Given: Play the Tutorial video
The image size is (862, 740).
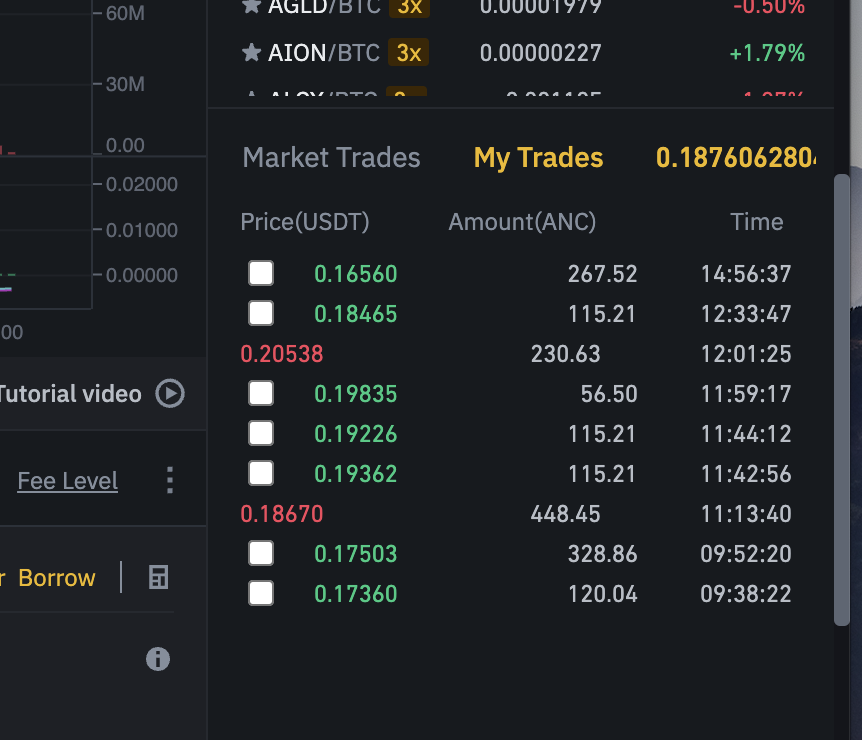Looking at the screenshot, I should (x=170, y=394).
